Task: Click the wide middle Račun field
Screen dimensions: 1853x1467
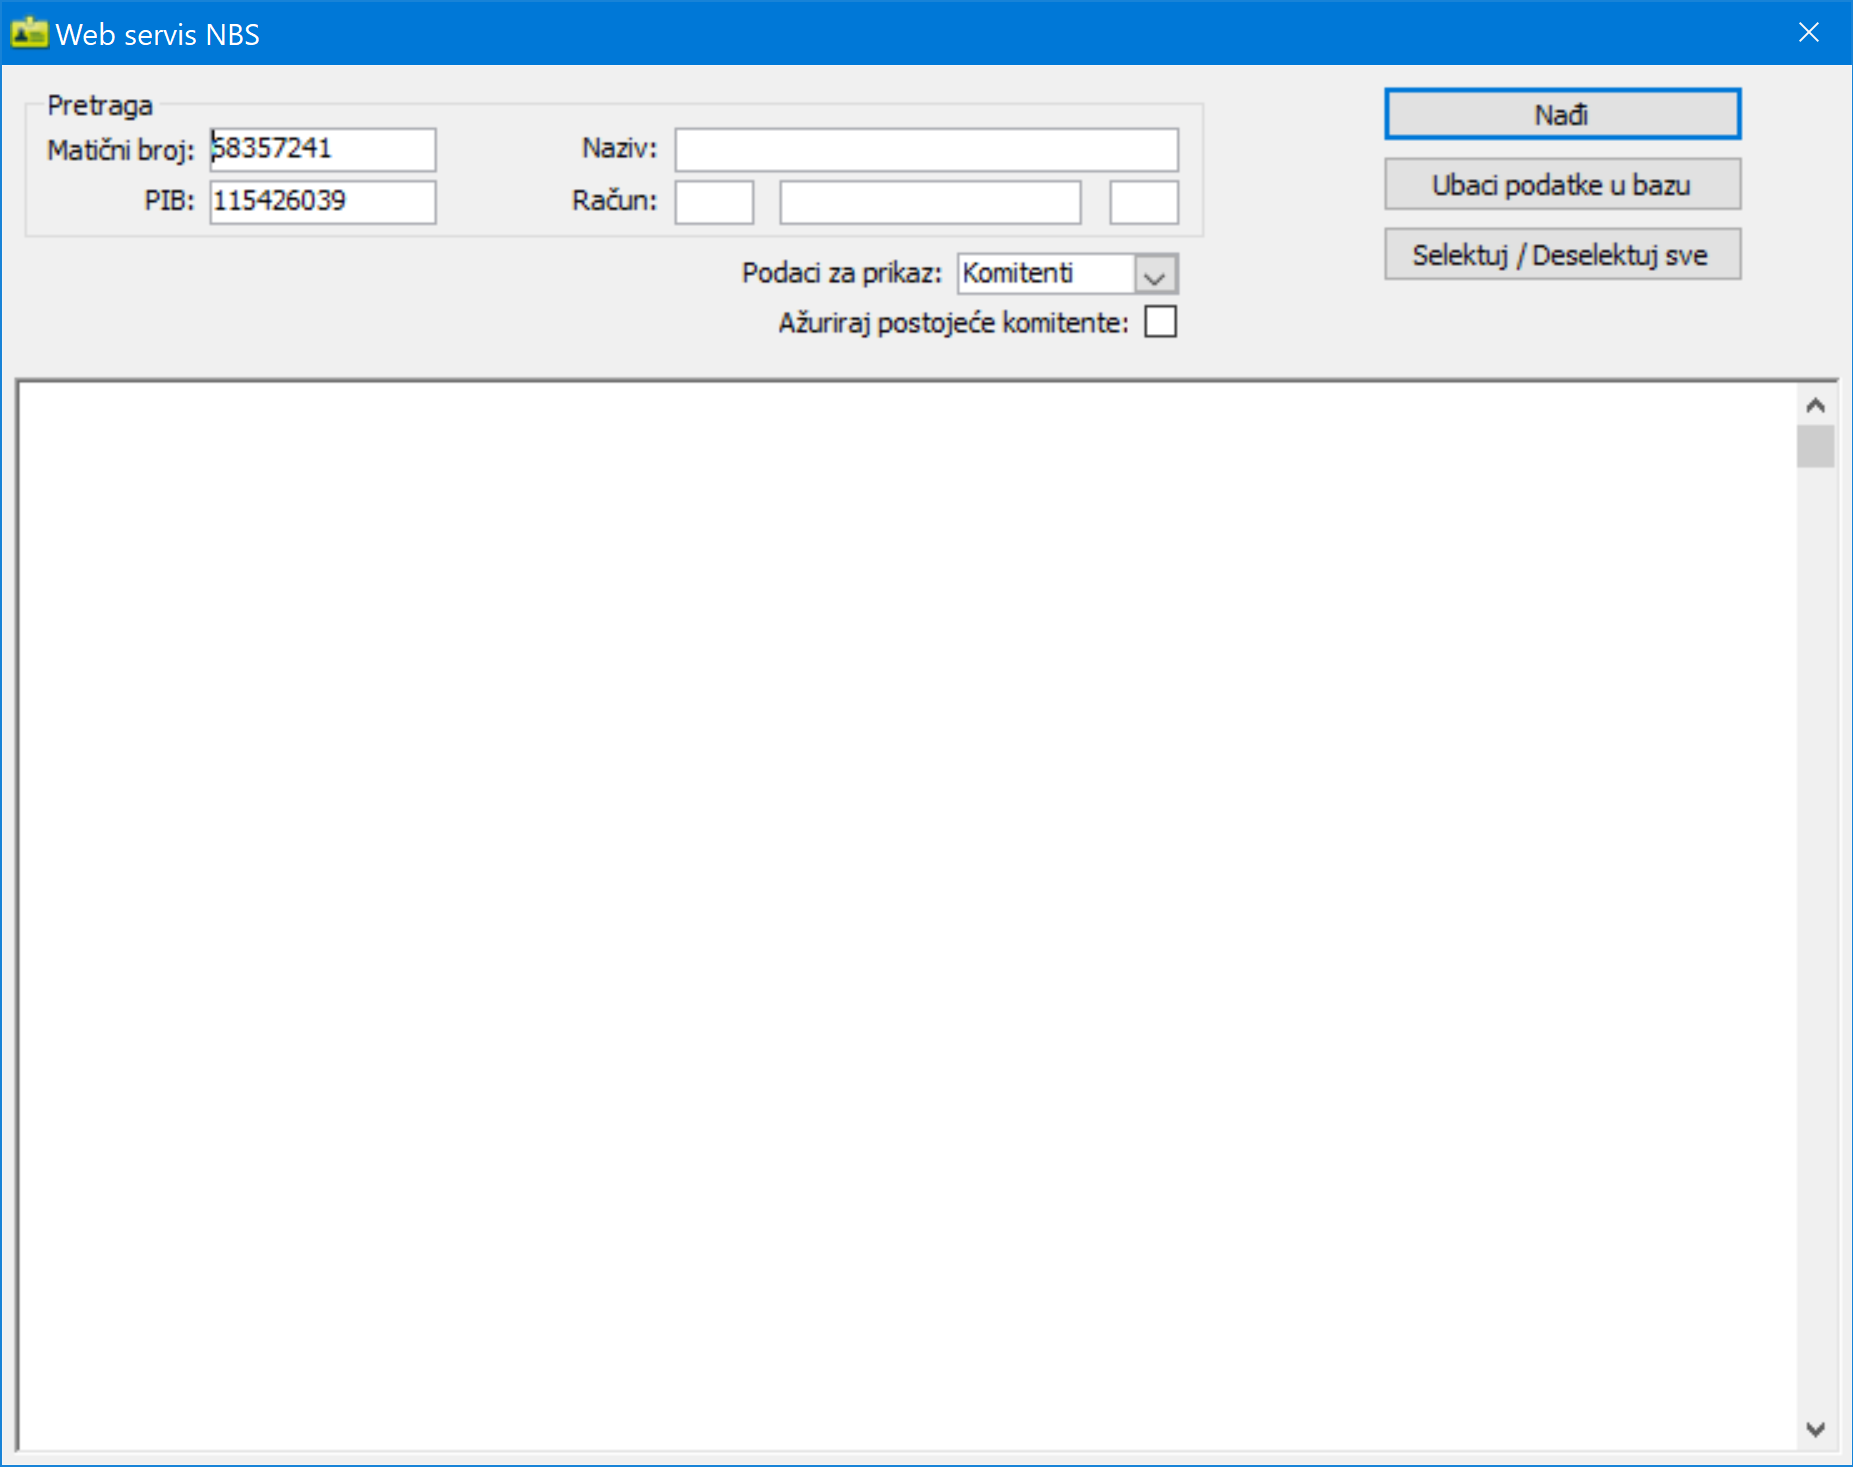Action: [930, 202]
